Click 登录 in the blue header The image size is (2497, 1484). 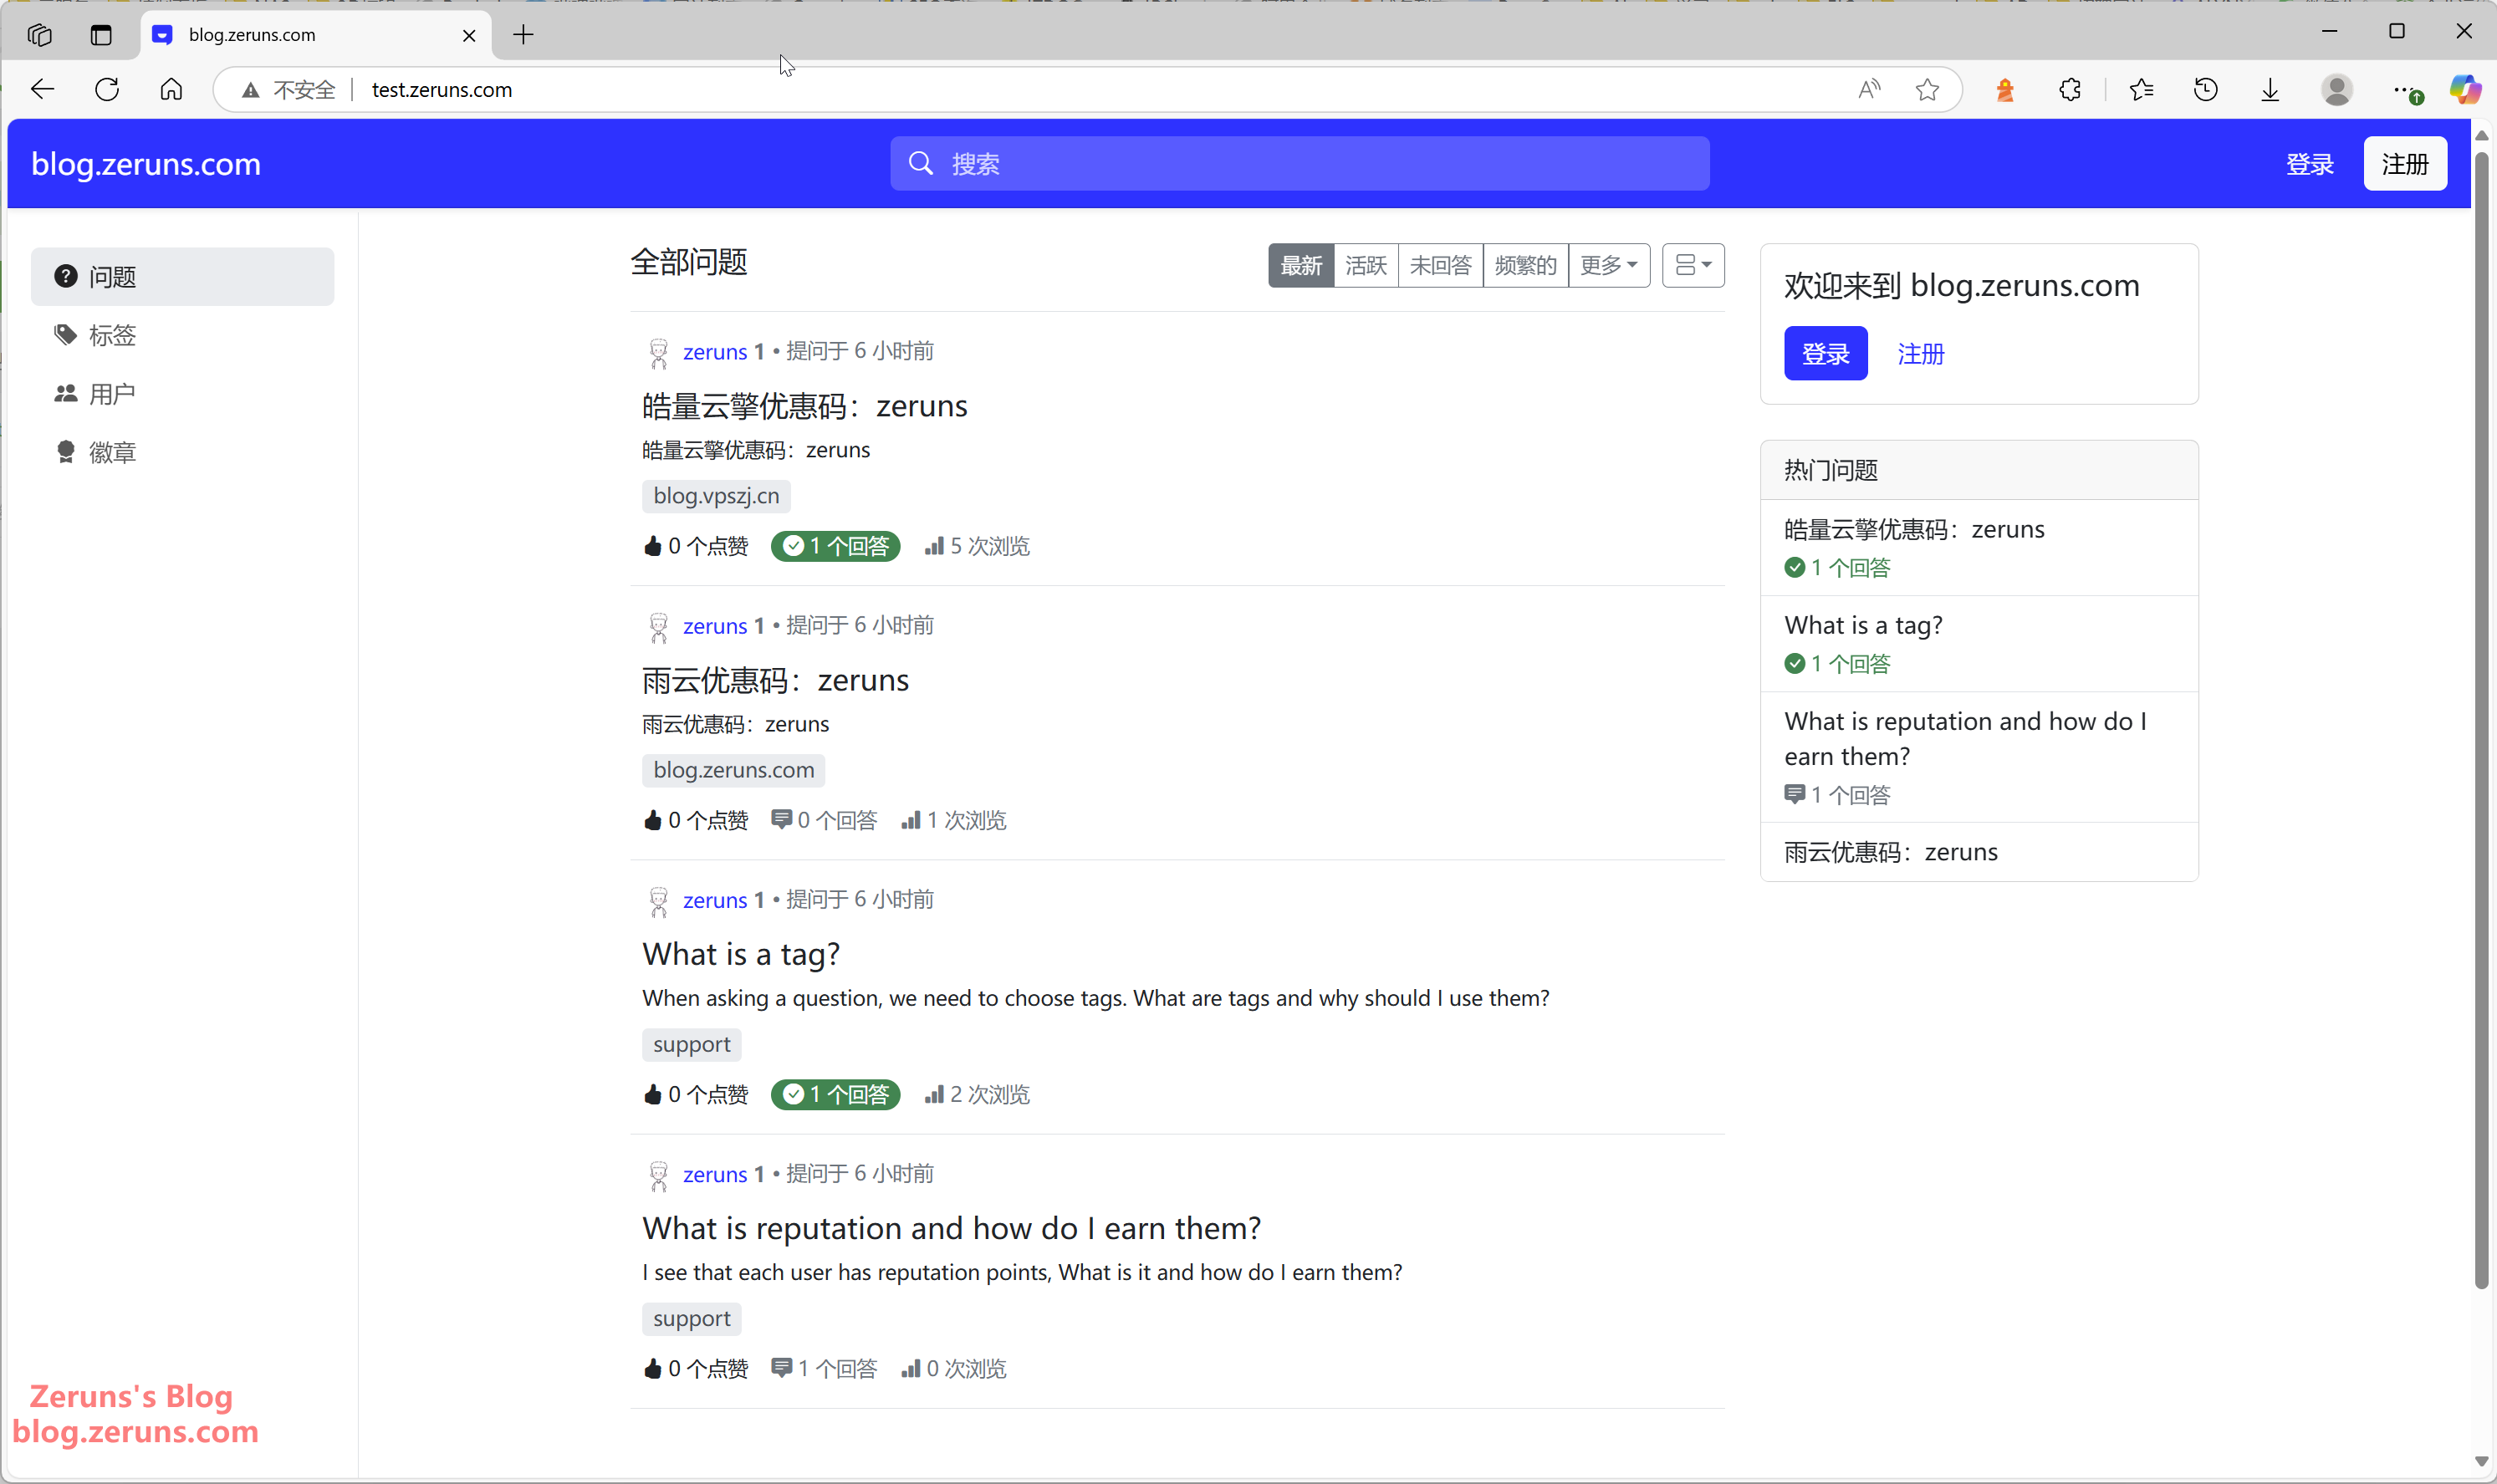(2310, 163)
